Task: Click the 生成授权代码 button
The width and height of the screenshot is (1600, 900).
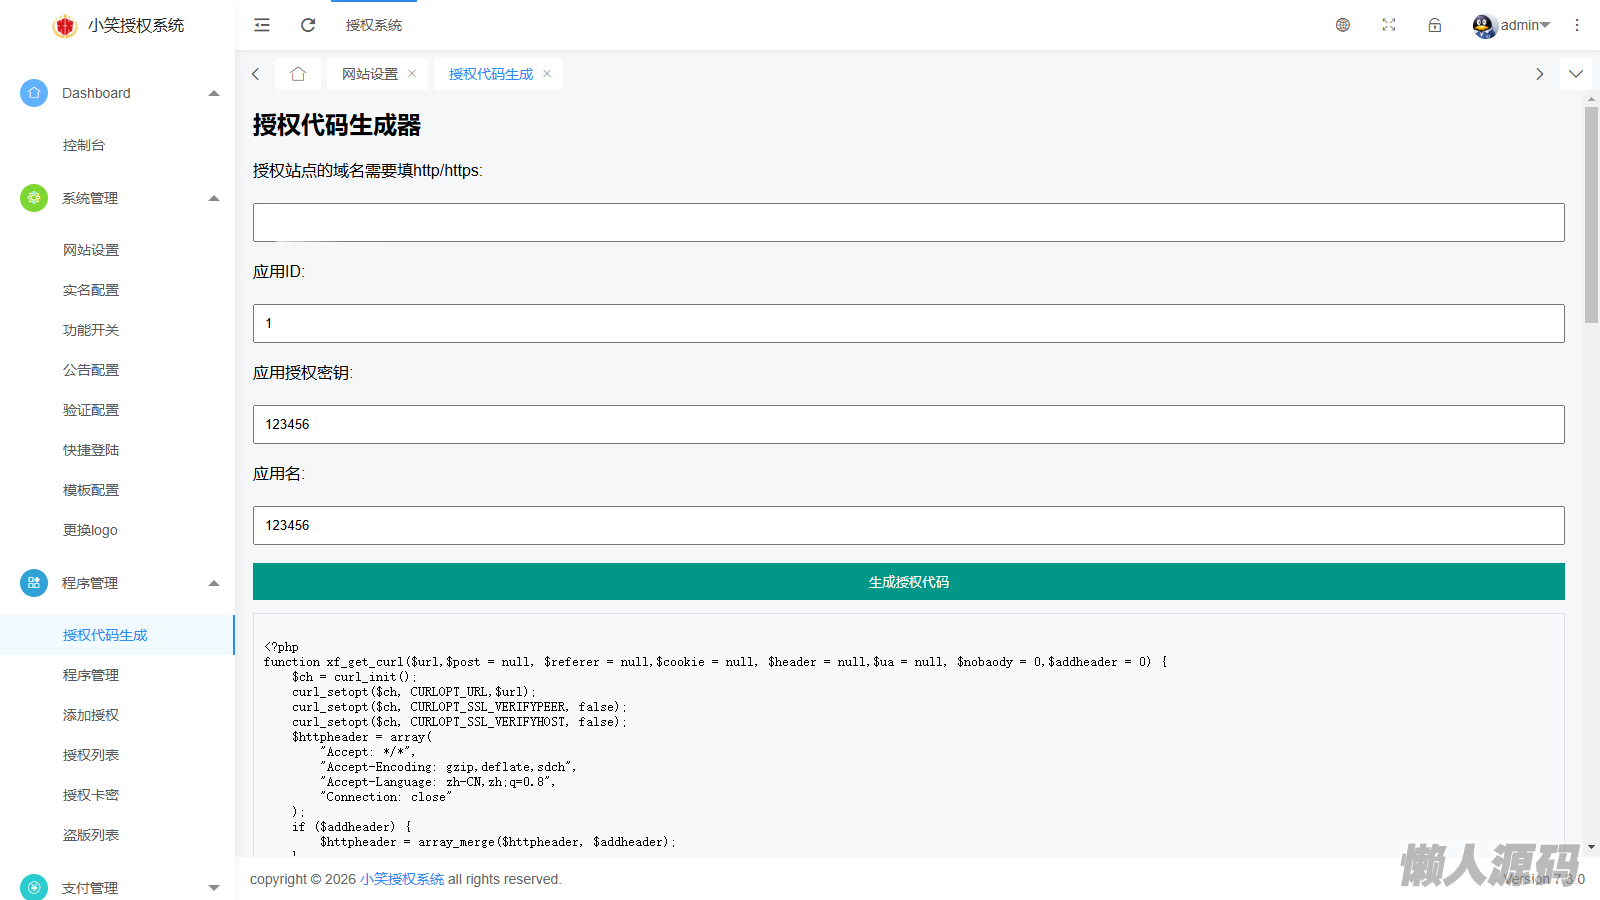Action: pos(908,582)
